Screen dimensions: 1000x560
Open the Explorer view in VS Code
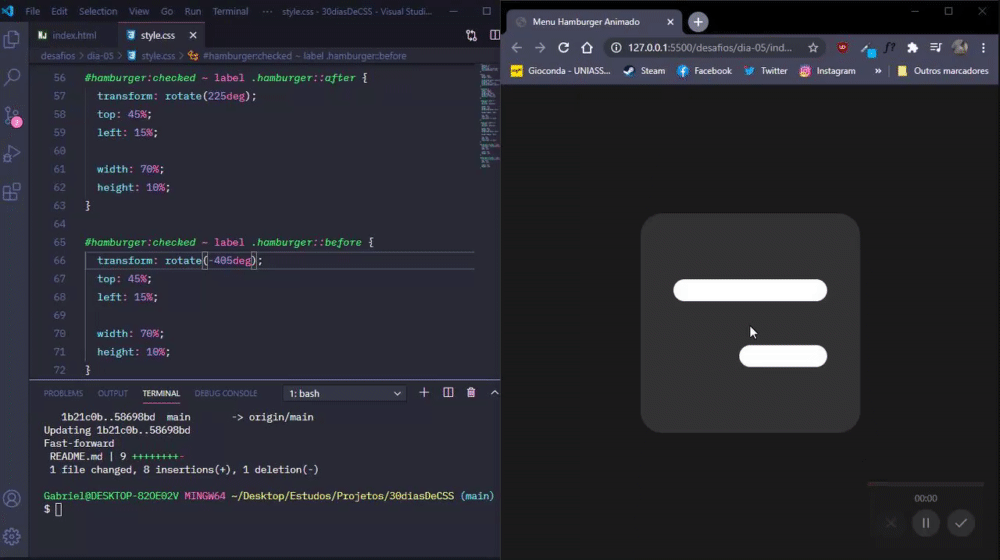pyautogui.click(x=12, y=40)
